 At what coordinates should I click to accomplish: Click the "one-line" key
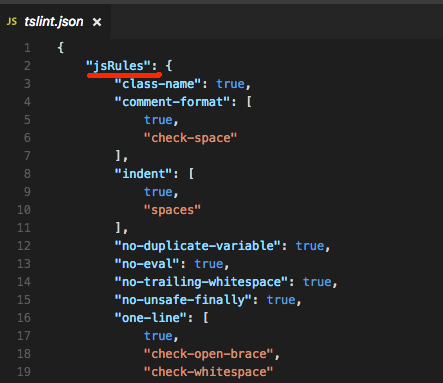click(x=151, y=318)
